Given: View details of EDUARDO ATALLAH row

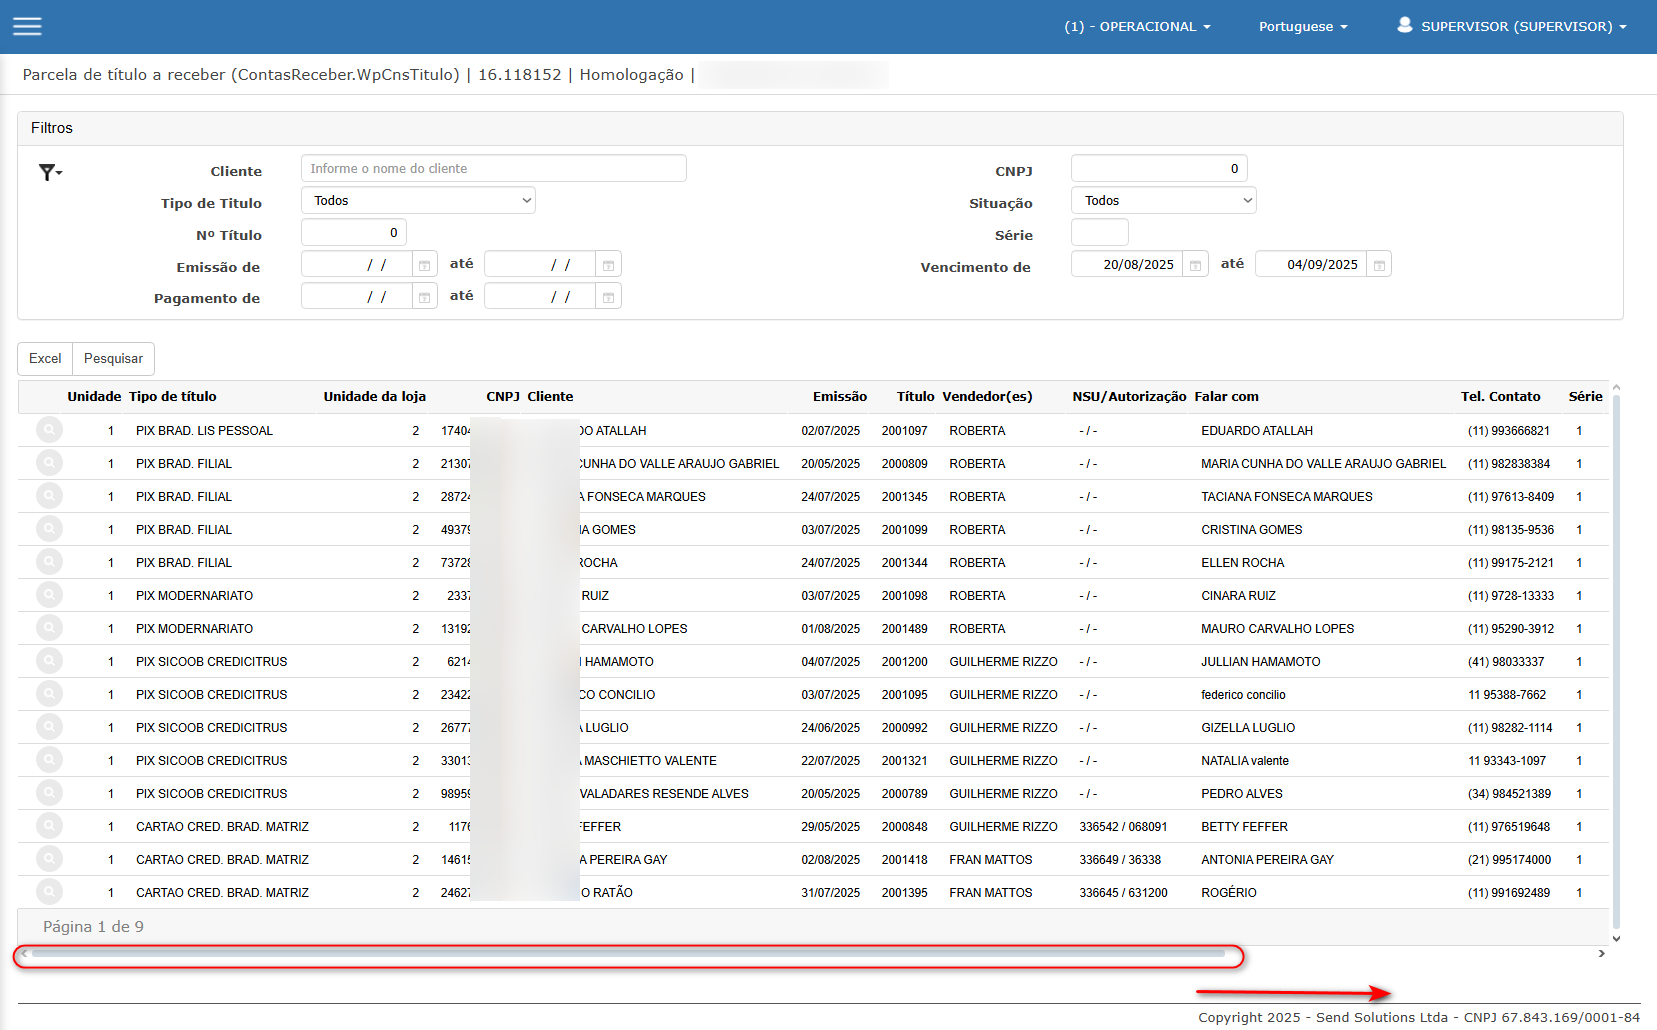Looking at the screenshot, I should [49, 430].
